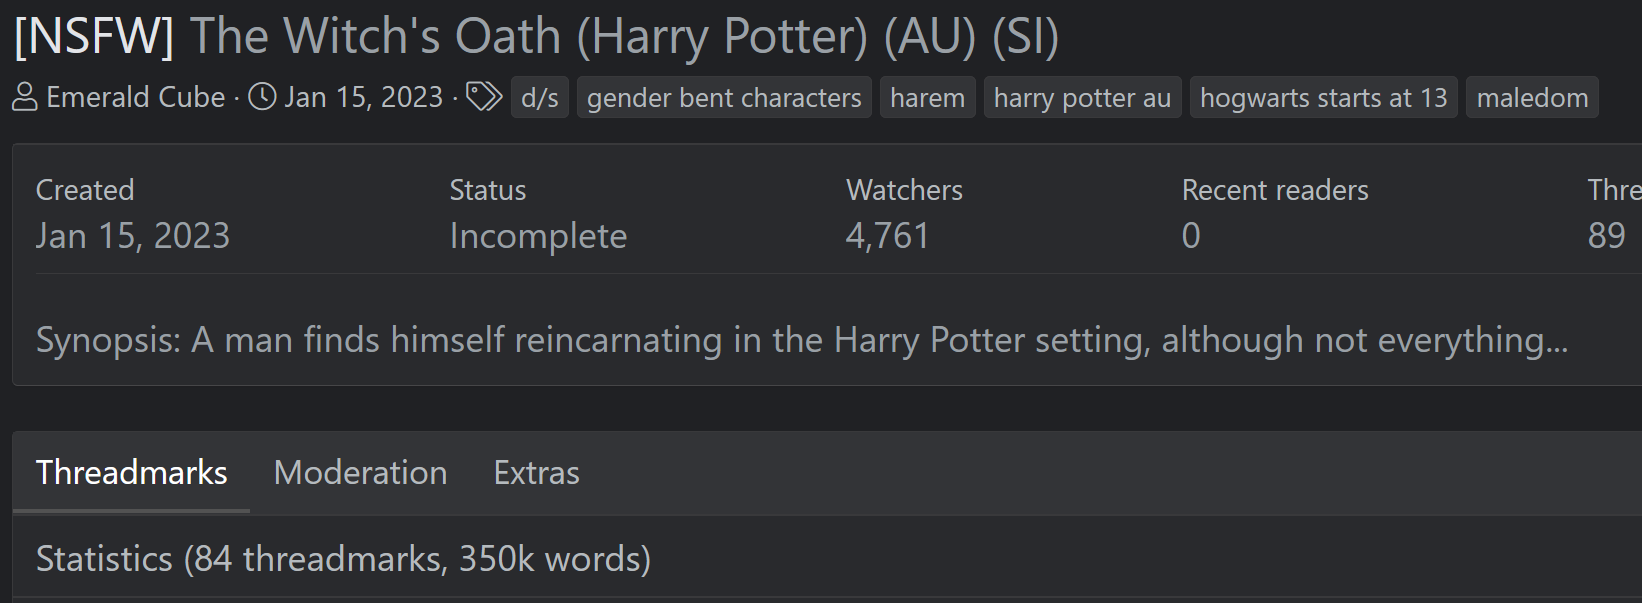The height and width of the screenshot is (603, 1642).
Task: Open the harry potter au tag
Action: pyautogui.click(x=1082, y=98)
